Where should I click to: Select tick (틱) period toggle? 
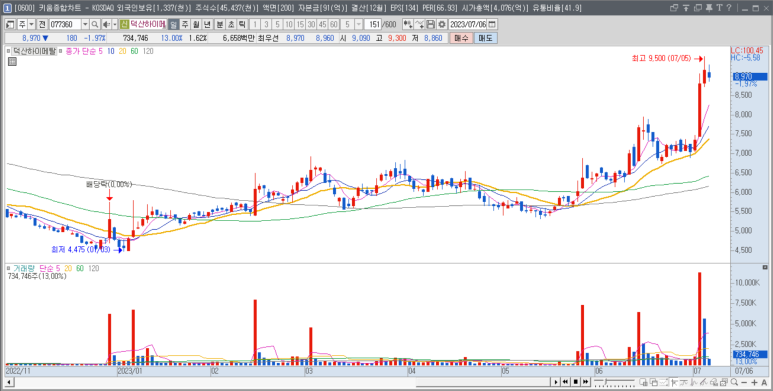click(243, 24)
